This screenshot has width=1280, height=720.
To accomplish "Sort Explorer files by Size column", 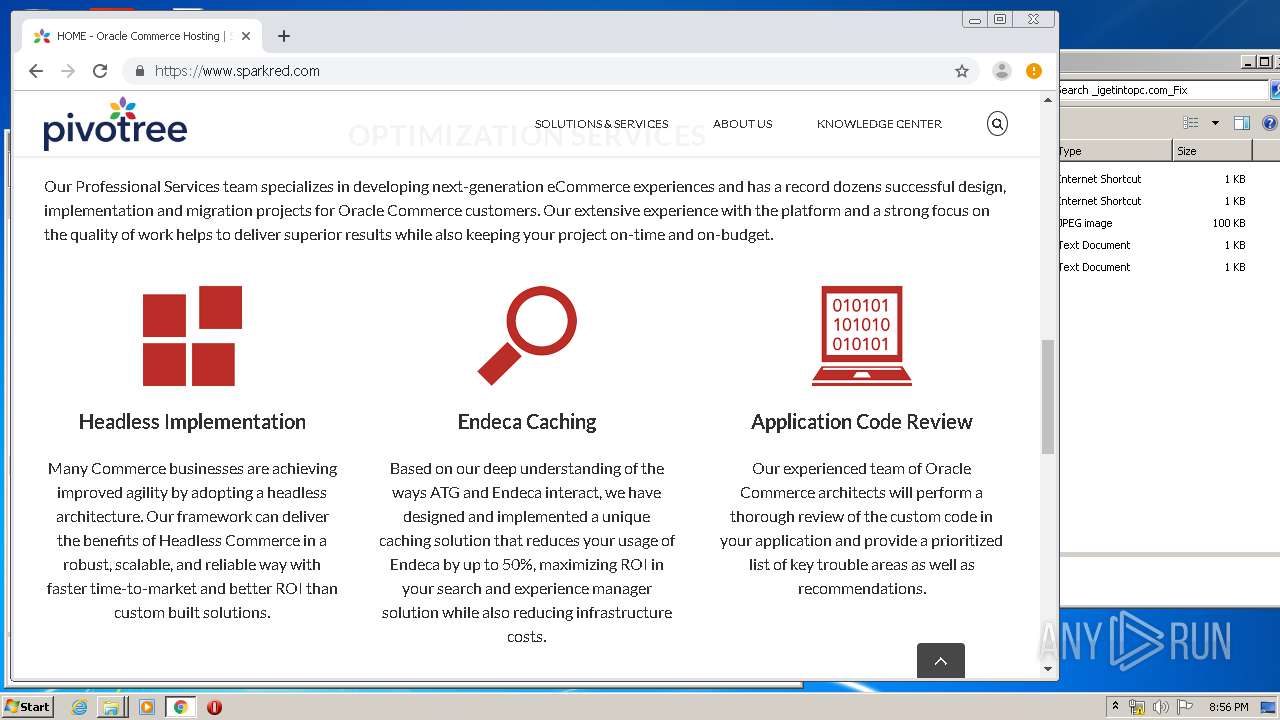I will tap(1212, 151).
